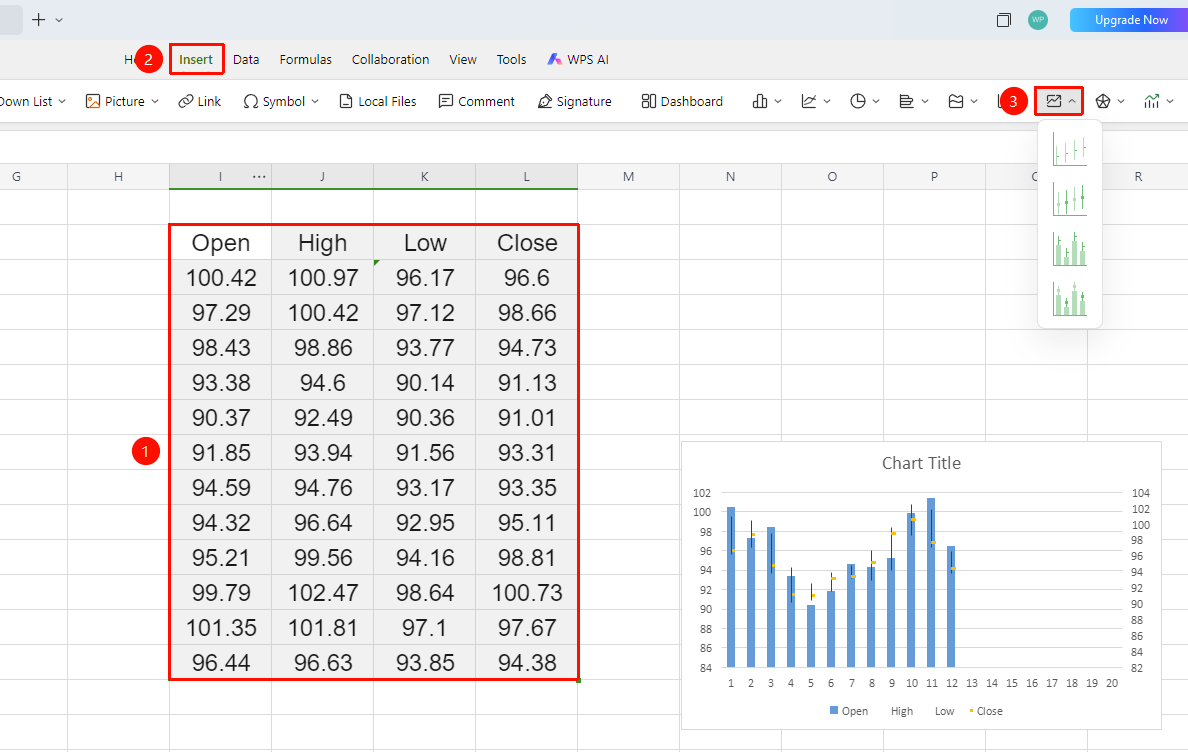Choose the High-Low-Close stock chart thumbnail
This screenshot has width=1188, height=752.
tap(1069, 149)
